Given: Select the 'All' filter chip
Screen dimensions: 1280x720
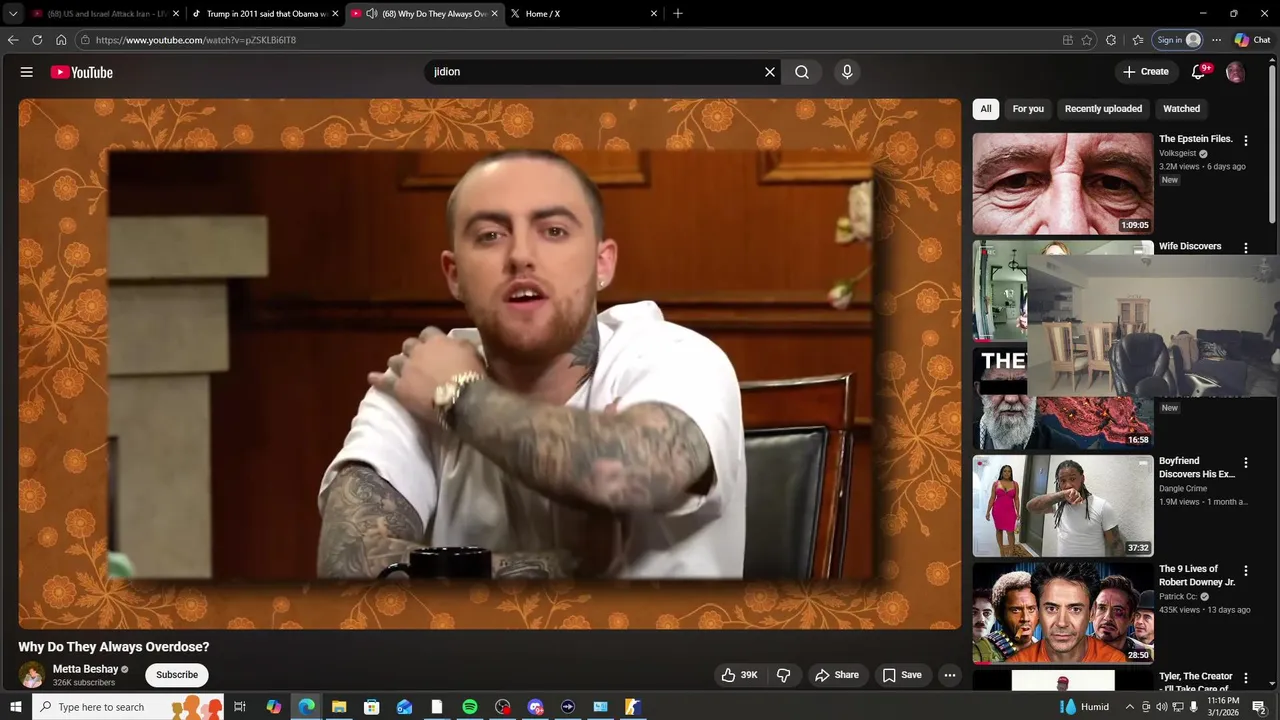Looking at the screenshot, I should click(x=986, y=109).
